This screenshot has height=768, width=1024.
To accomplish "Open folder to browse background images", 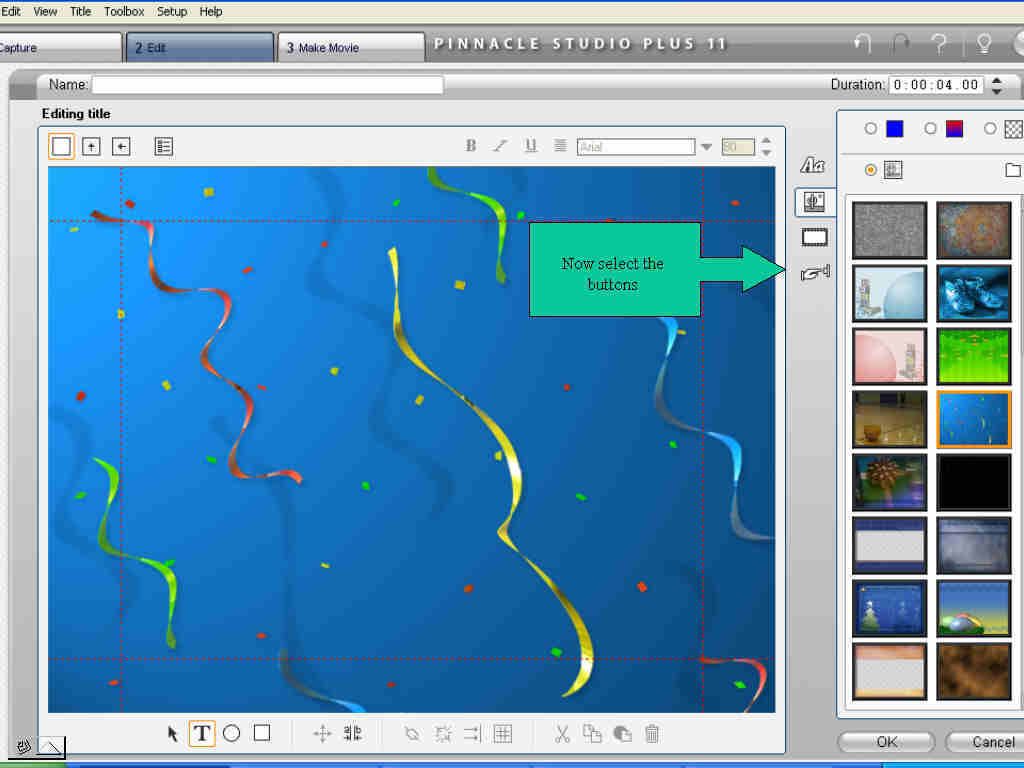I will click(x=1013, y=170).
